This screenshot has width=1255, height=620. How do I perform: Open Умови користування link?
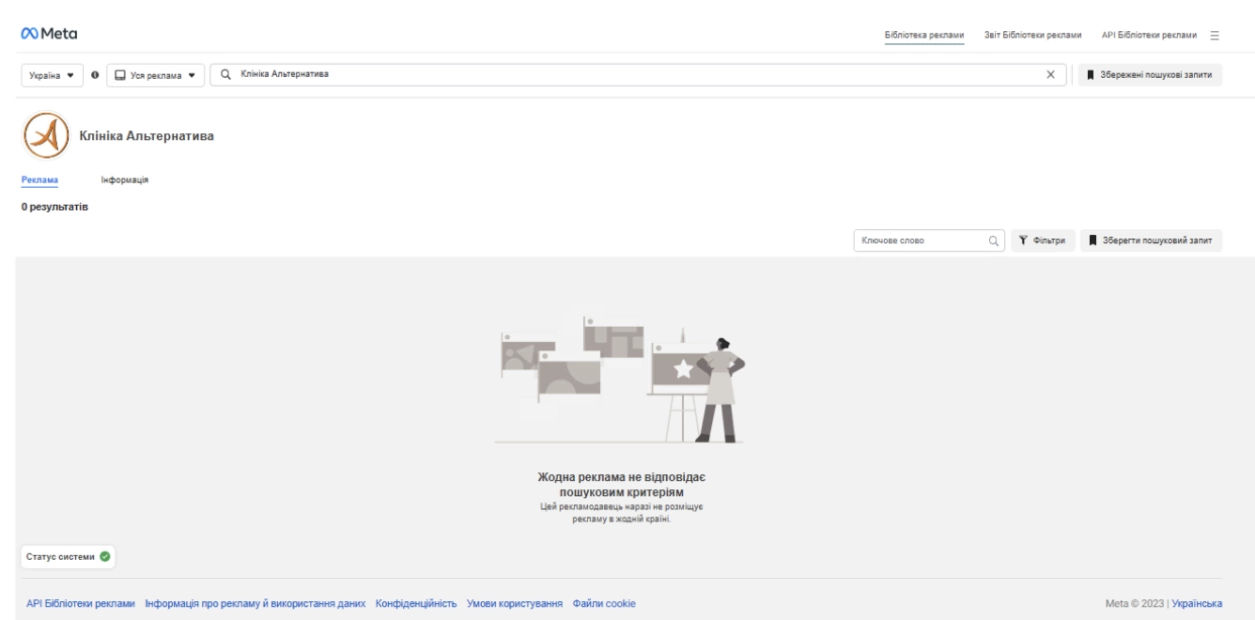[x=515, y=603]
